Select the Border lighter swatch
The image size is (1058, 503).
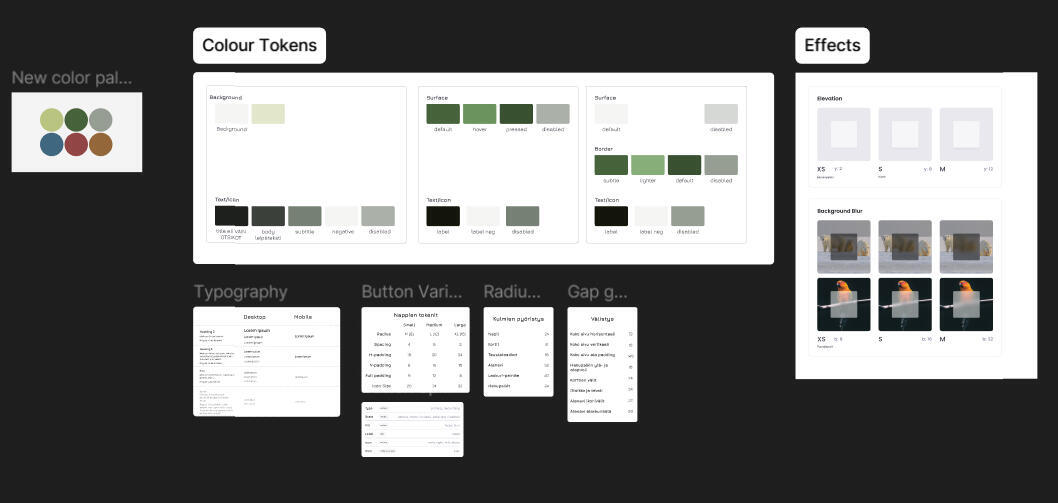click(648, 165)
